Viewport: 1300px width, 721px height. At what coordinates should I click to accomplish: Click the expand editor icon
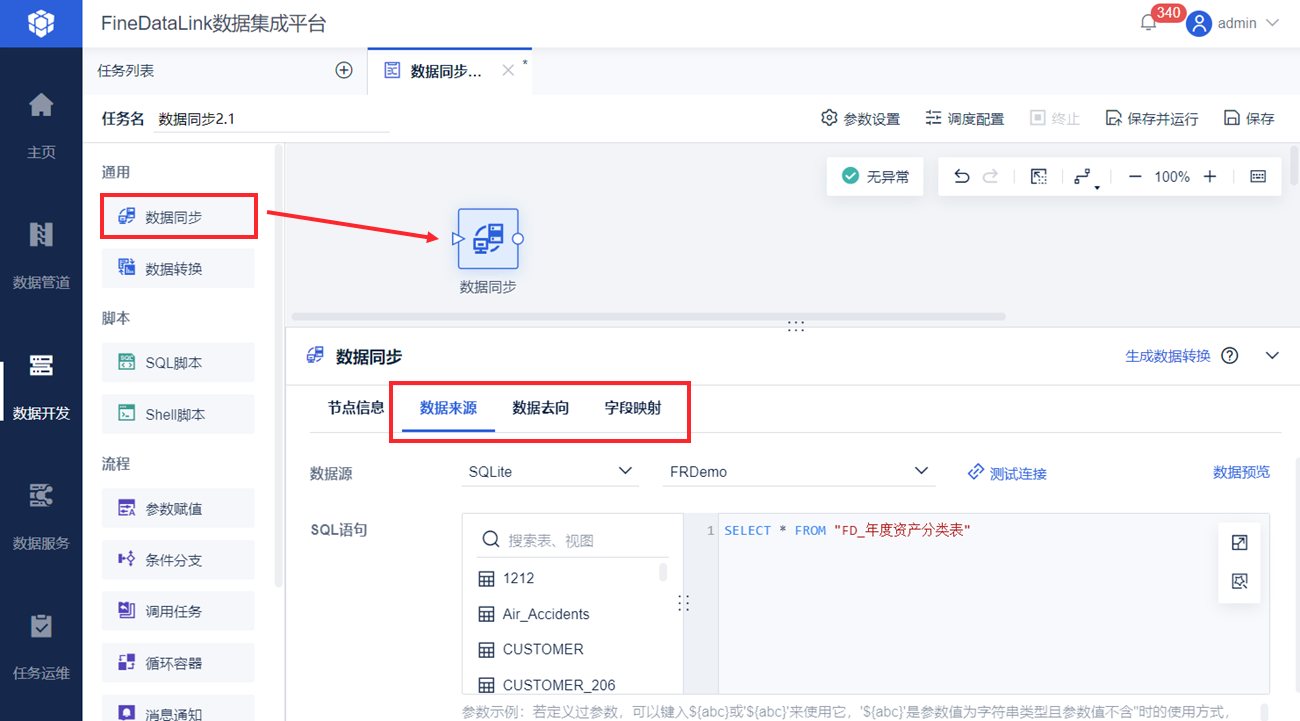1240,543
